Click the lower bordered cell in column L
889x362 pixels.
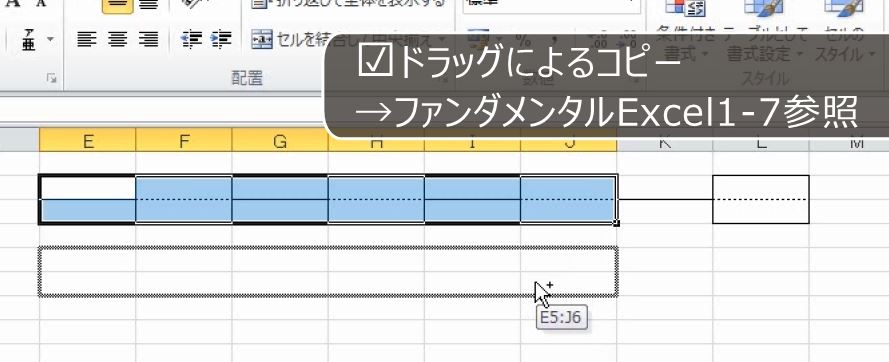tap(761, 211)
